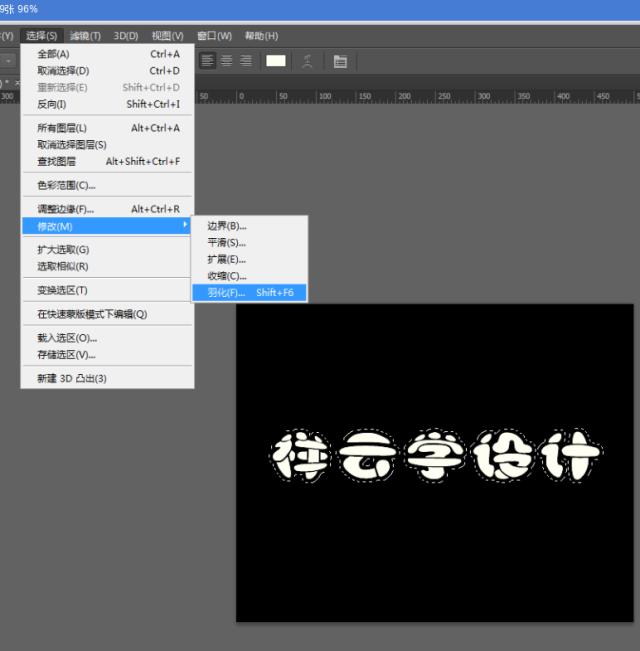Click the create warped text icon
This screenshot has width=640, height=651.
click(x=307, y=61)
